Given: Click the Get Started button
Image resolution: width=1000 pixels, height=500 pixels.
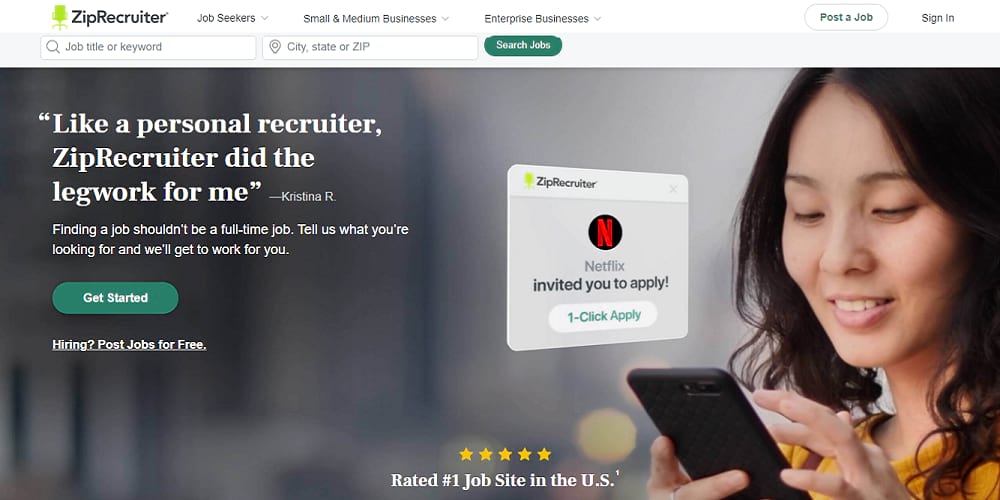Looking at the screenshot, I should 115,298.
